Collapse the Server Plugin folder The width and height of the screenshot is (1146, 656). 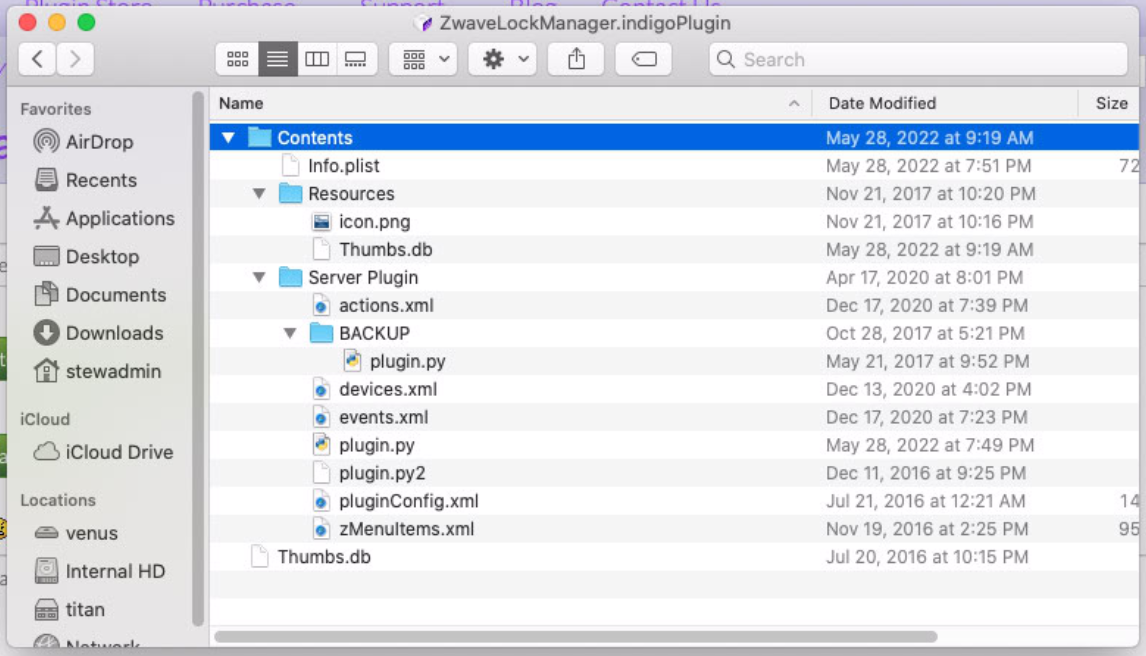(x=259, y=278)
